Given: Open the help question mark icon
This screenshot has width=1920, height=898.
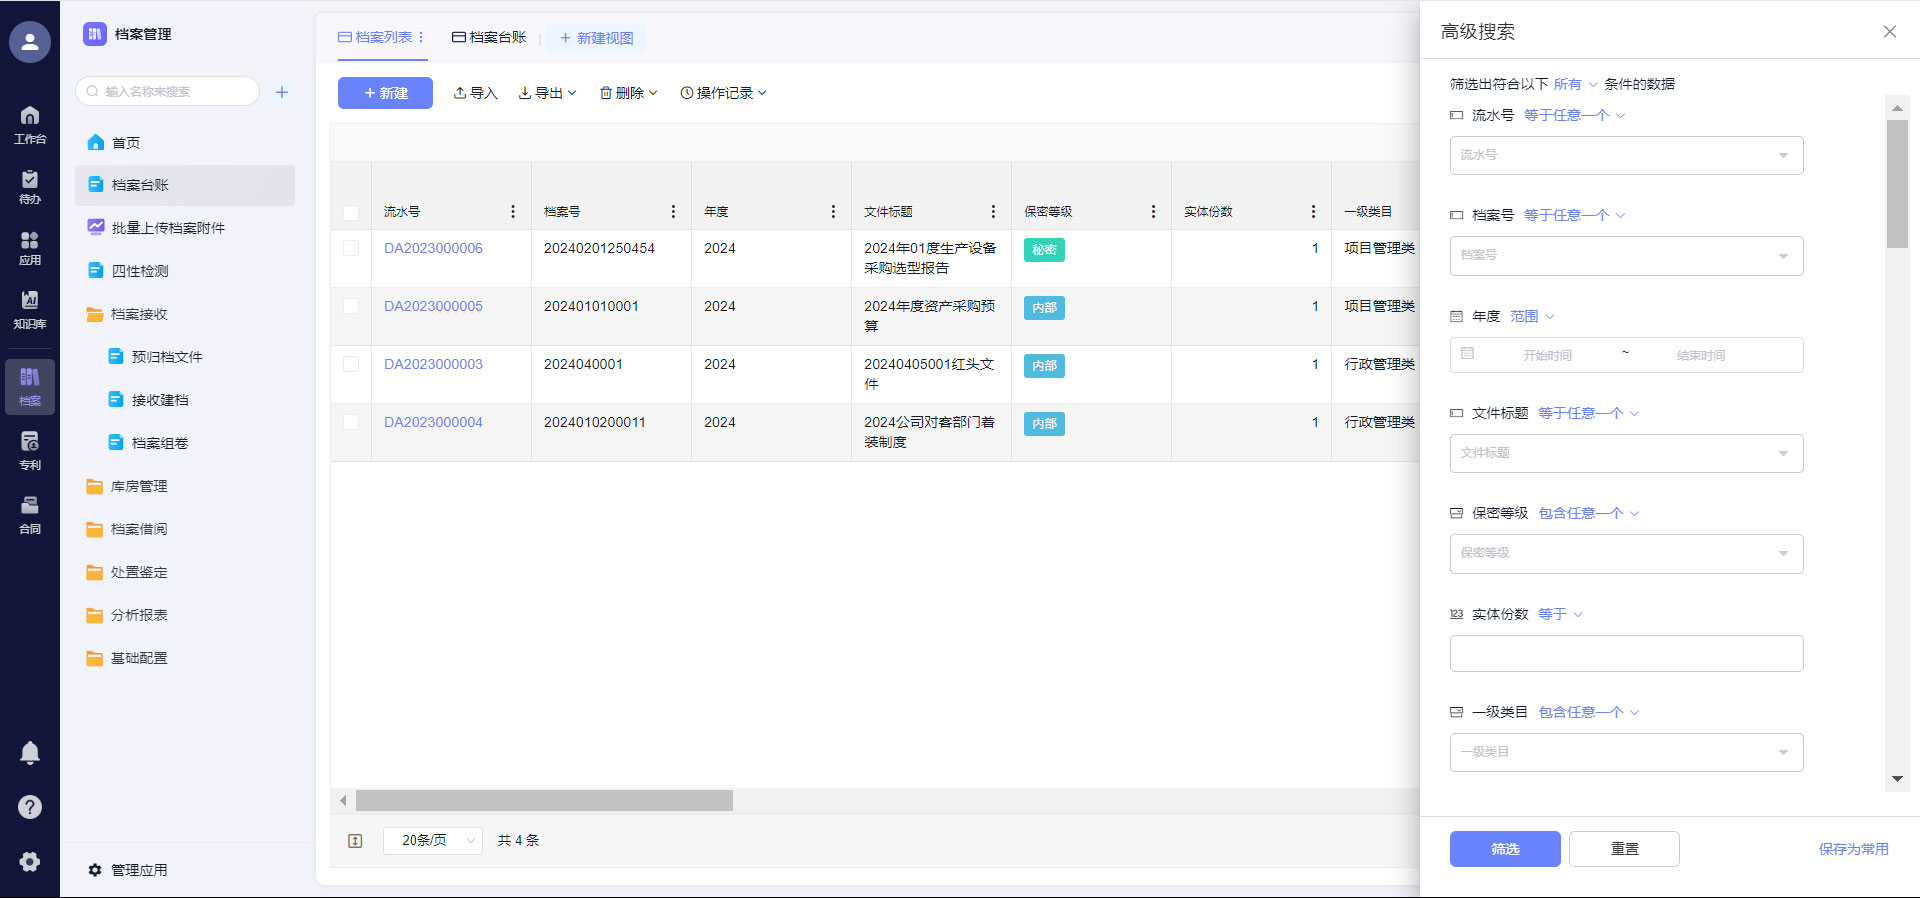Looking at the screenshot, I should [x=30, y=807].
